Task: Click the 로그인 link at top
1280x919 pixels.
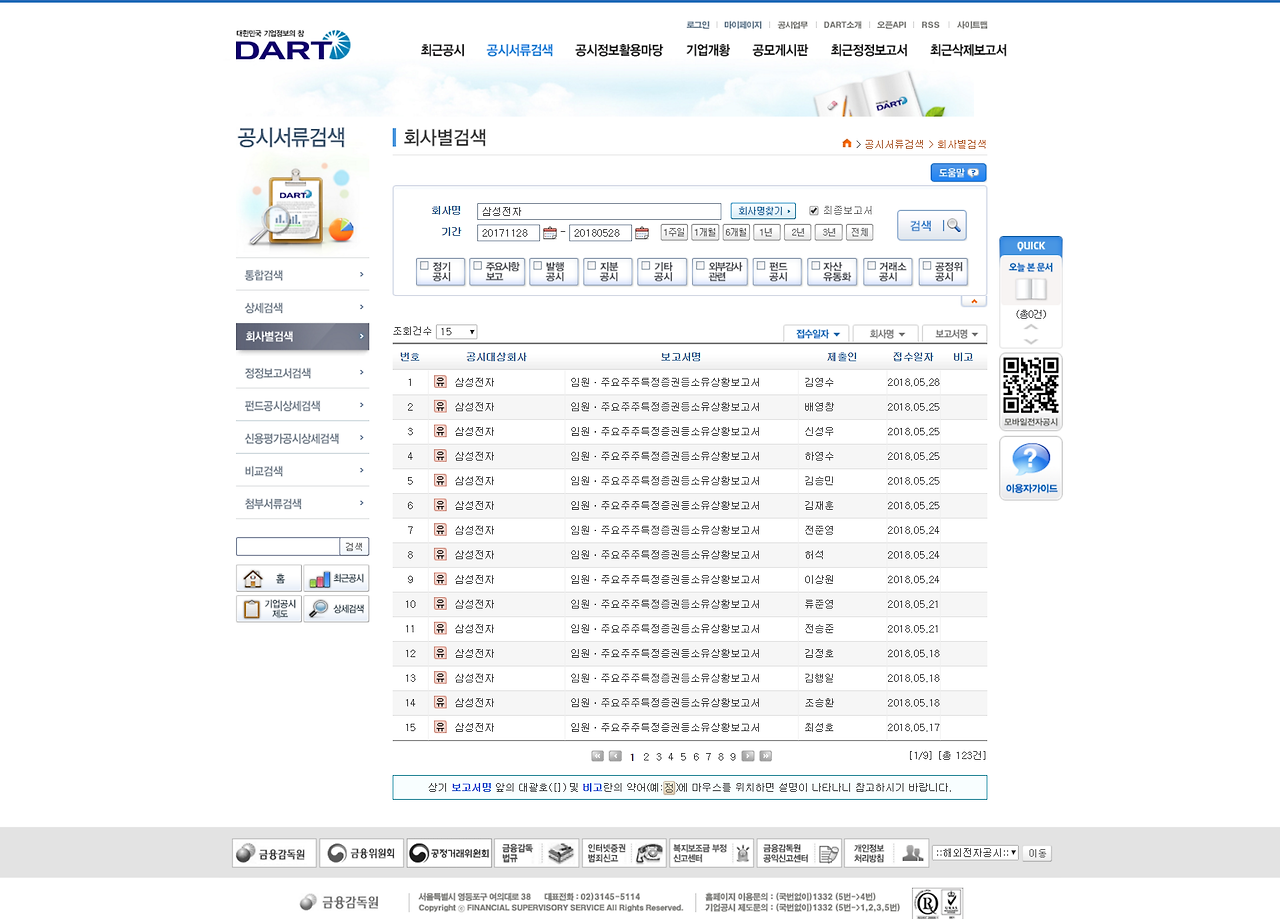Action: (x=698, y=25)
